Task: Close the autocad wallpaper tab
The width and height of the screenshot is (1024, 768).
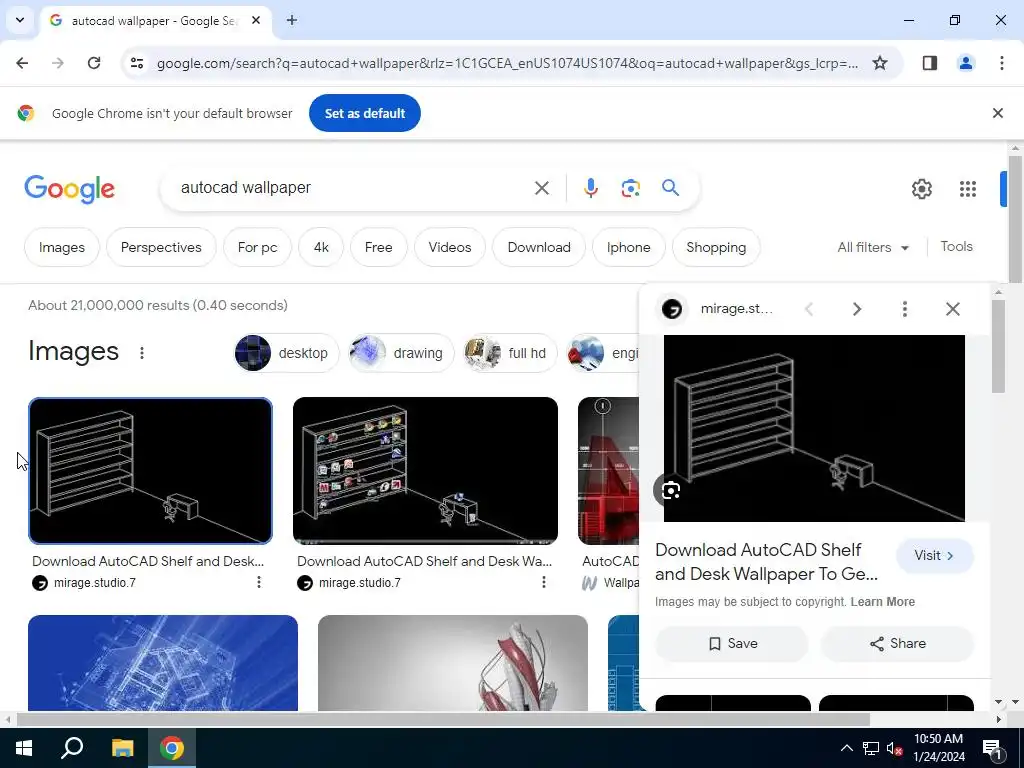Action: (256, 20)
